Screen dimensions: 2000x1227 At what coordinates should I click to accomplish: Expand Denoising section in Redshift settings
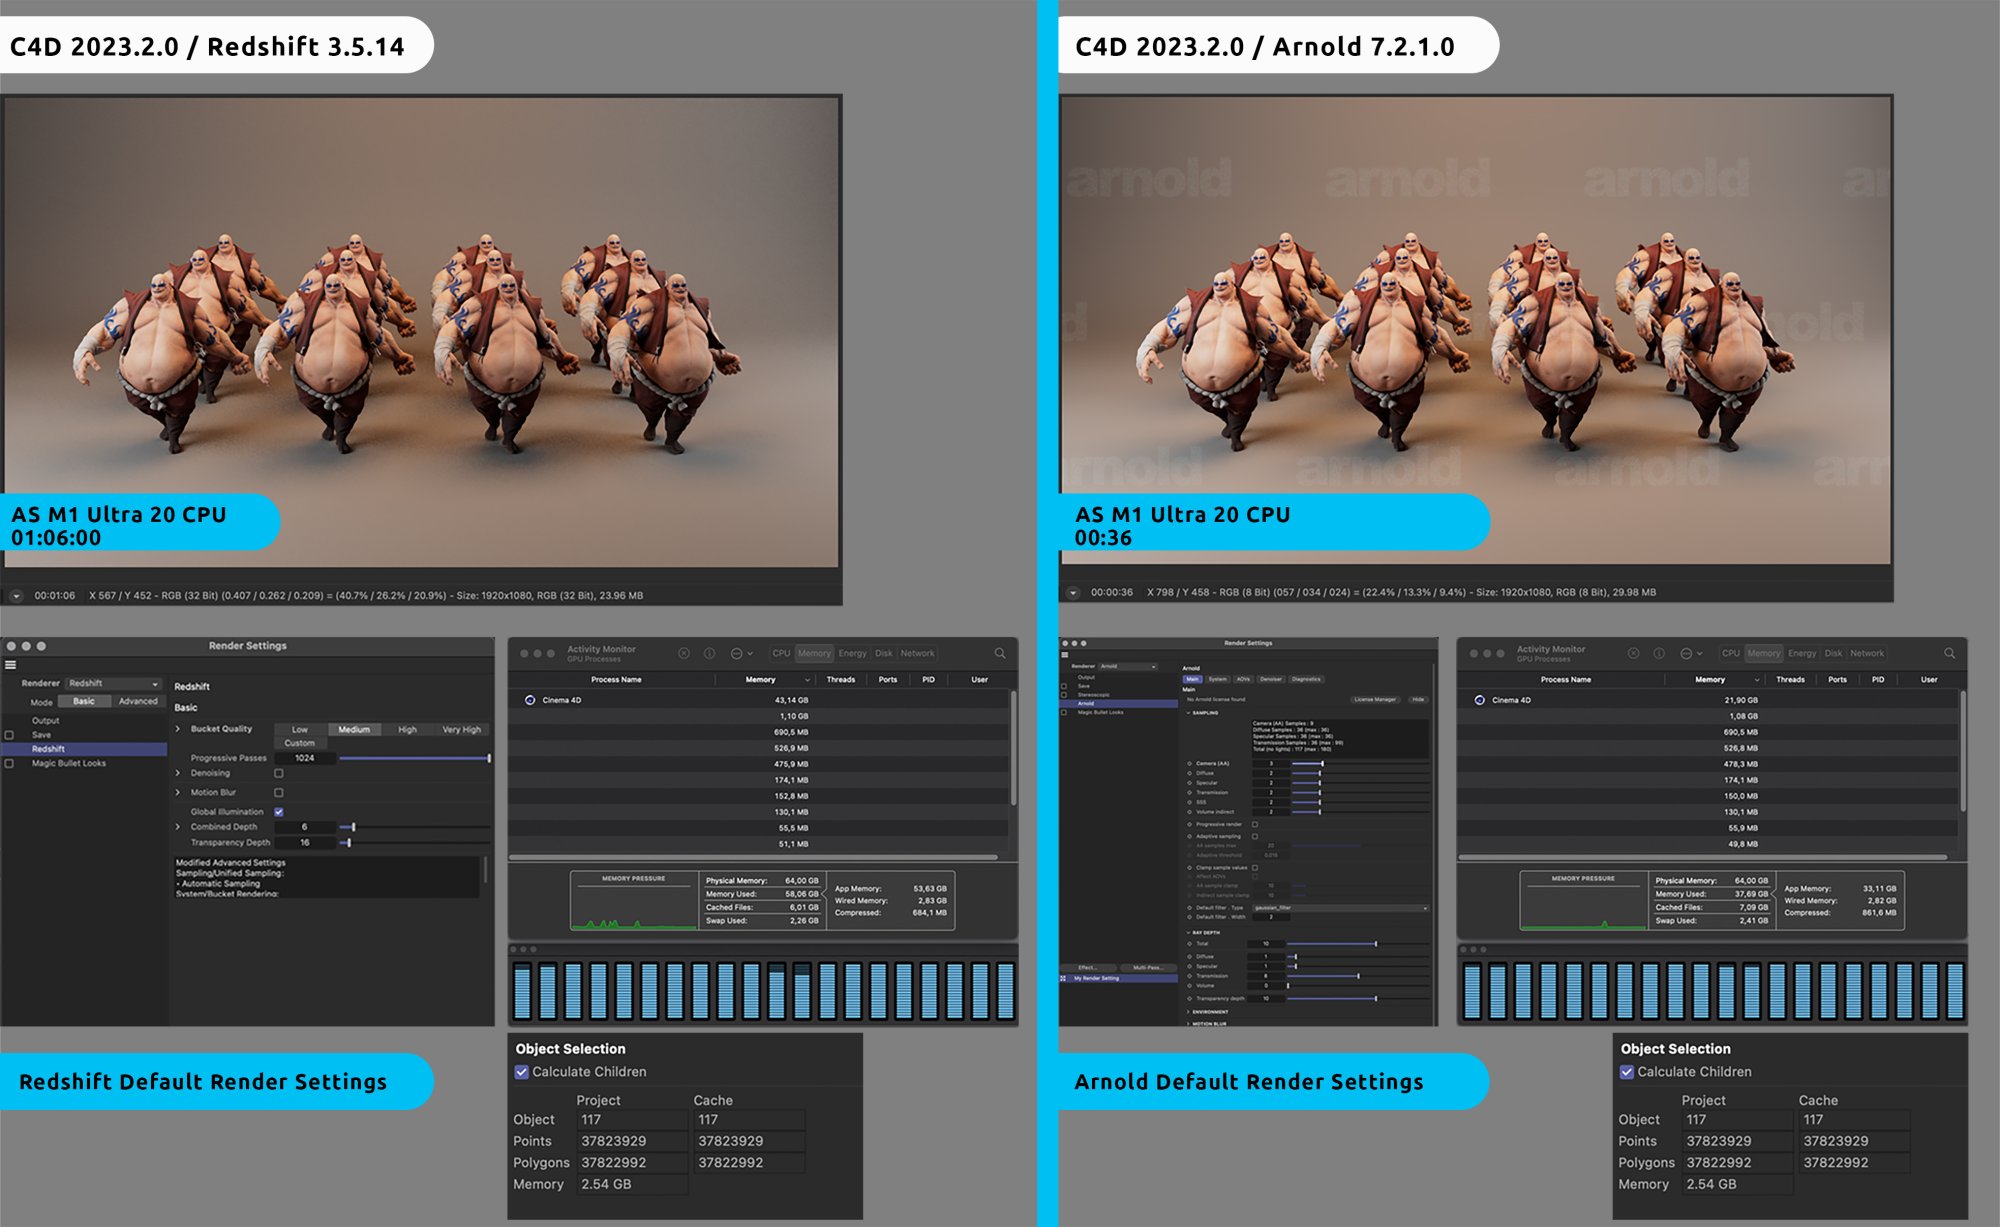178,773
